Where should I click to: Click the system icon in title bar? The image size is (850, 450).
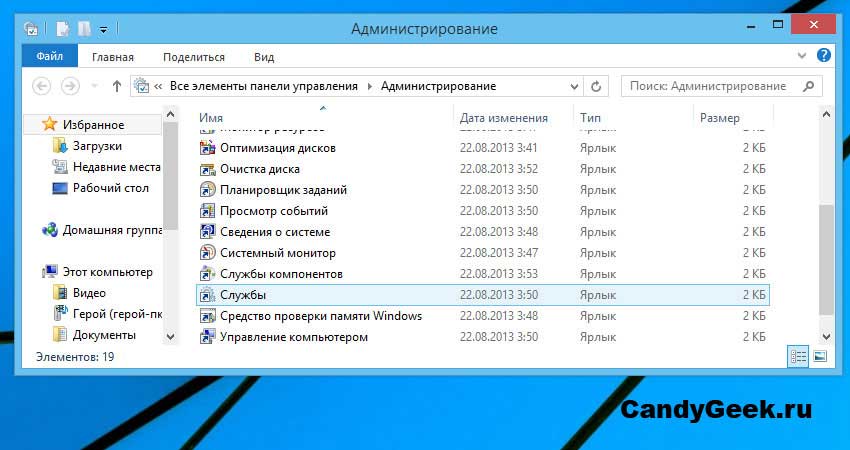pyautogui.click(x=32, y=29)
